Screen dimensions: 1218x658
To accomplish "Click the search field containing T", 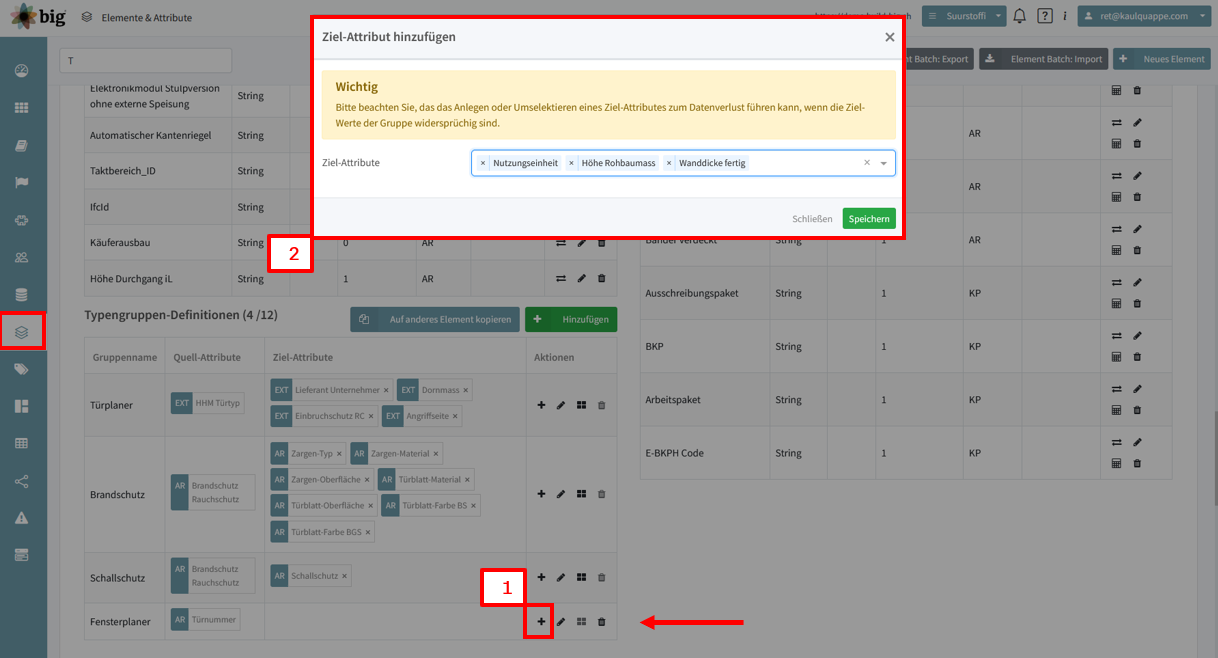I will coord(146,61).
